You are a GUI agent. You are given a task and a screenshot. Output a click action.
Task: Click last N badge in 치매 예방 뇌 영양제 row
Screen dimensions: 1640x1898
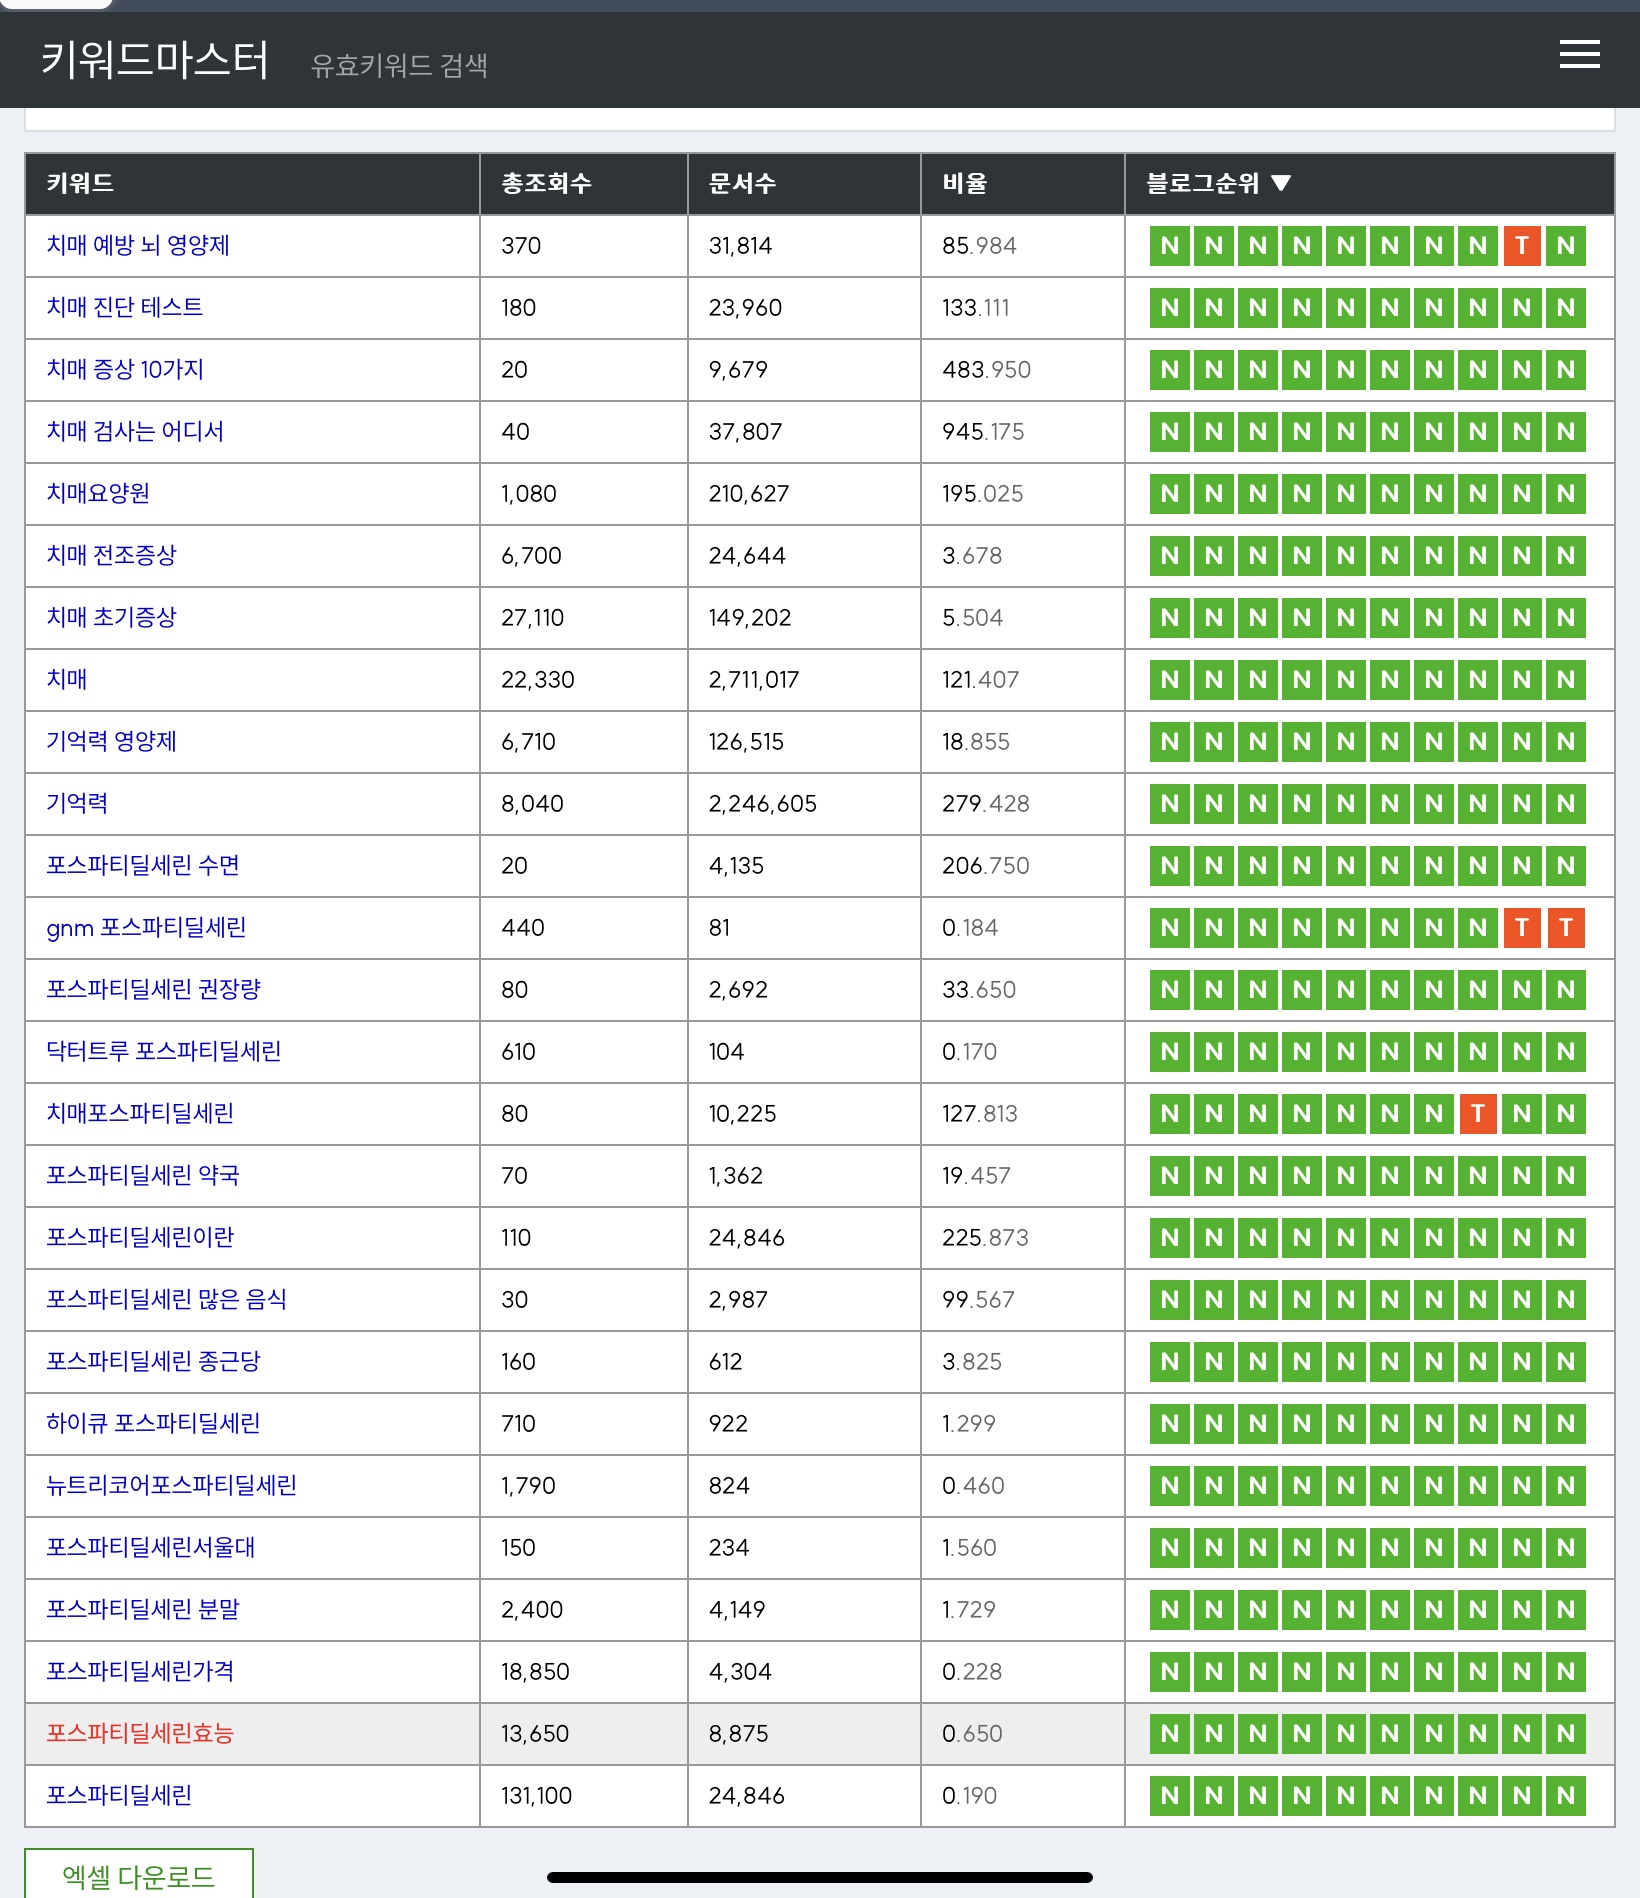click(x=1566, y=245)
